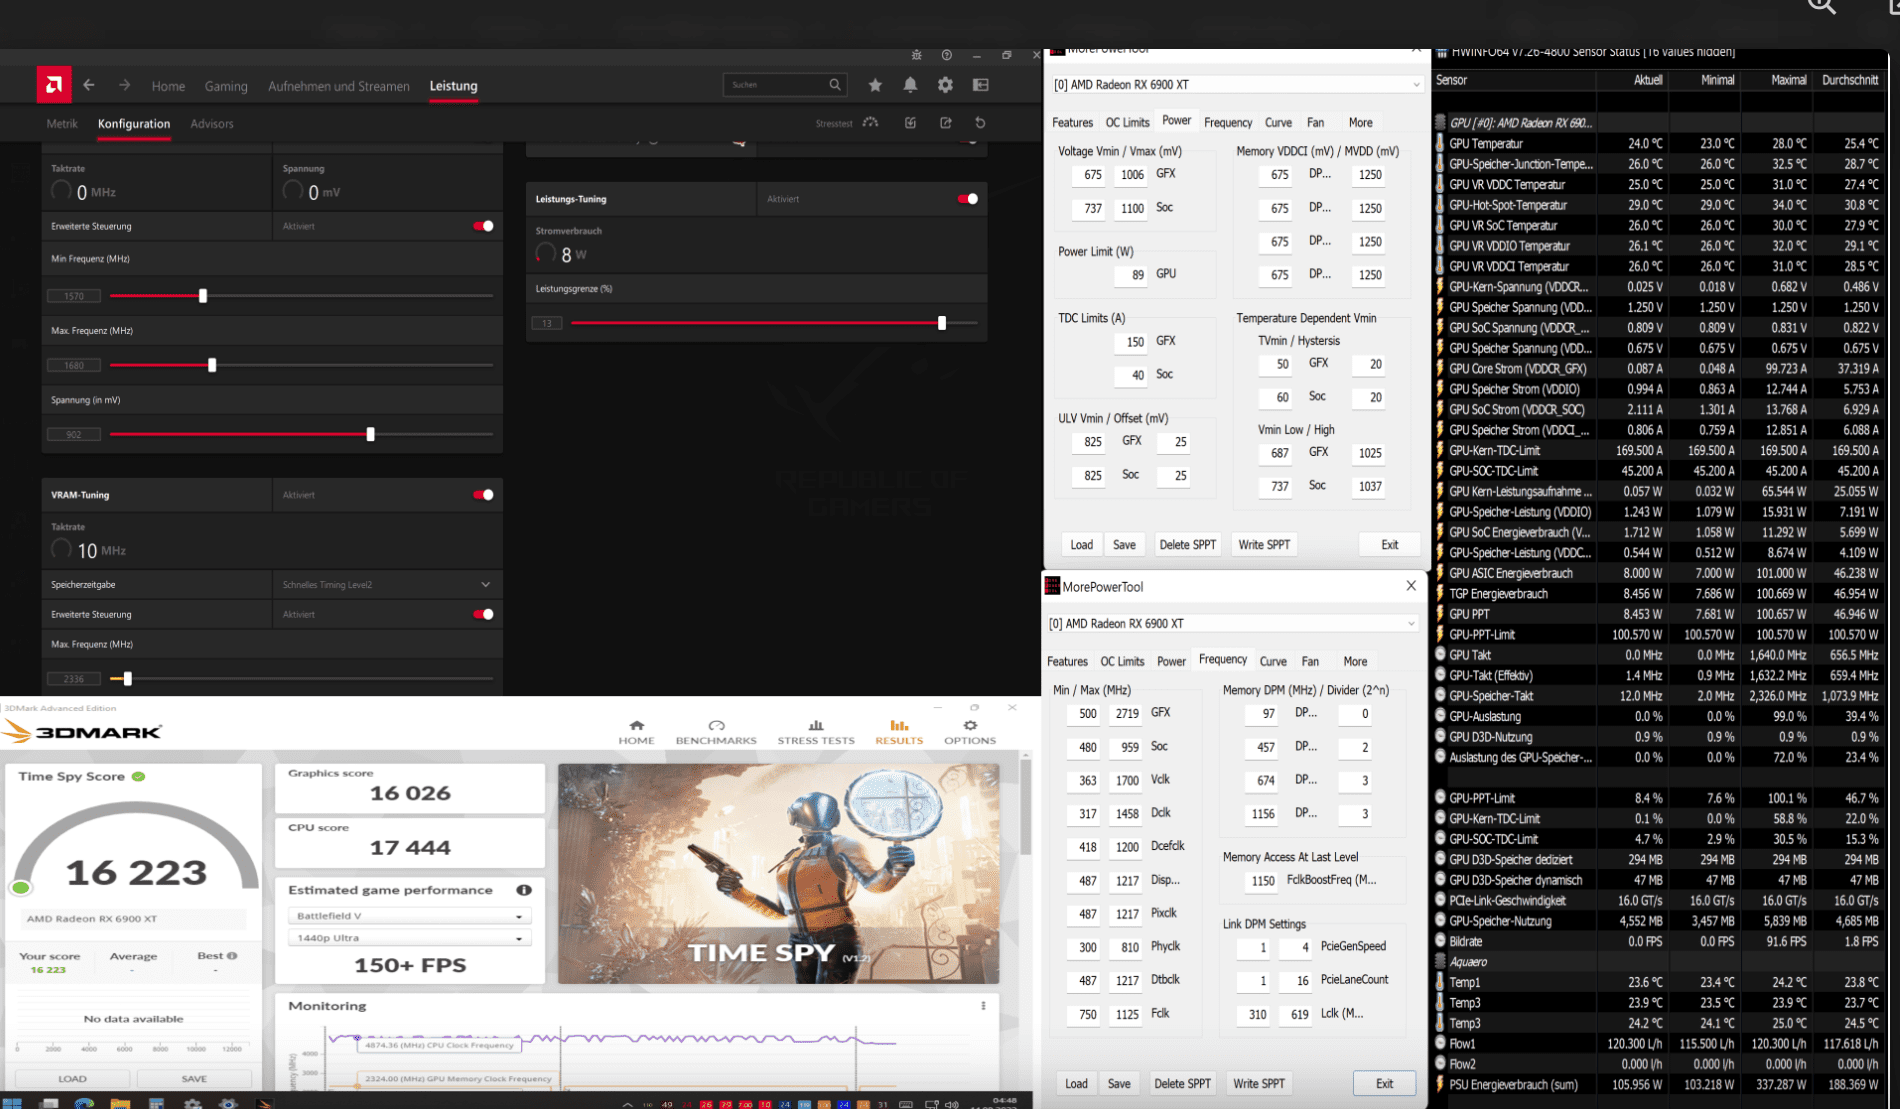Click the Min Frequenz slider handle
The width and height of the screenshot is (1900, 1109).
(203, 296)
